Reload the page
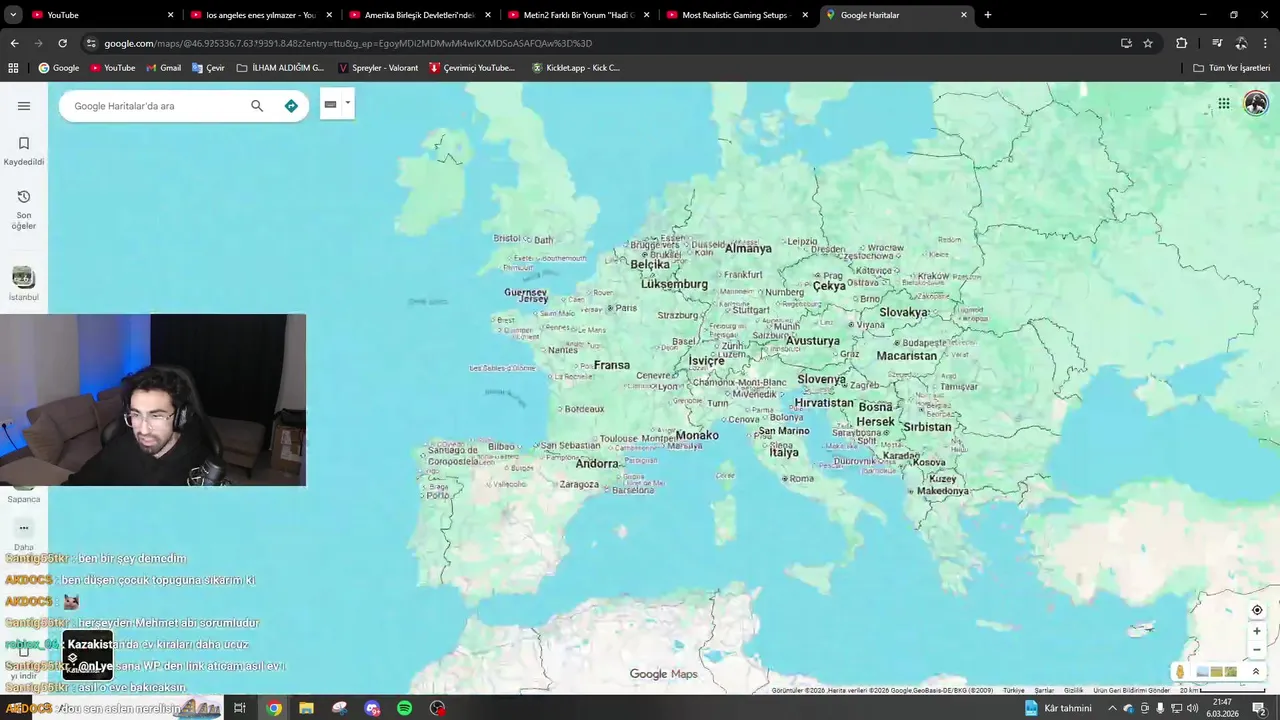Image resolution: width=1280 pixels, height=720 pixels. 62,43
